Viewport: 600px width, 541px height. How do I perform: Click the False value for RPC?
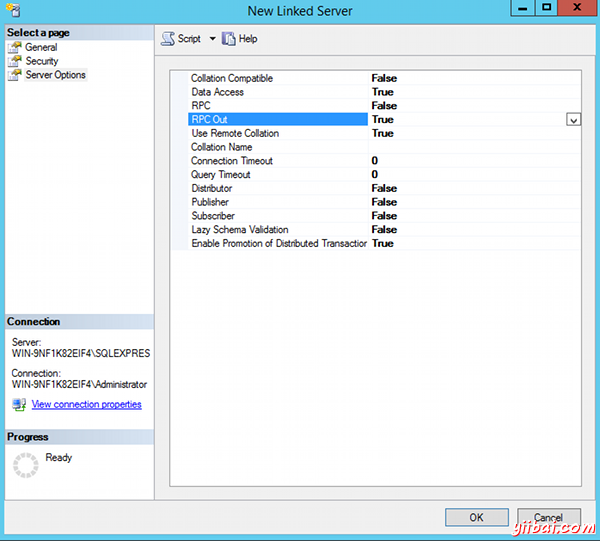[x=384, y=106]
